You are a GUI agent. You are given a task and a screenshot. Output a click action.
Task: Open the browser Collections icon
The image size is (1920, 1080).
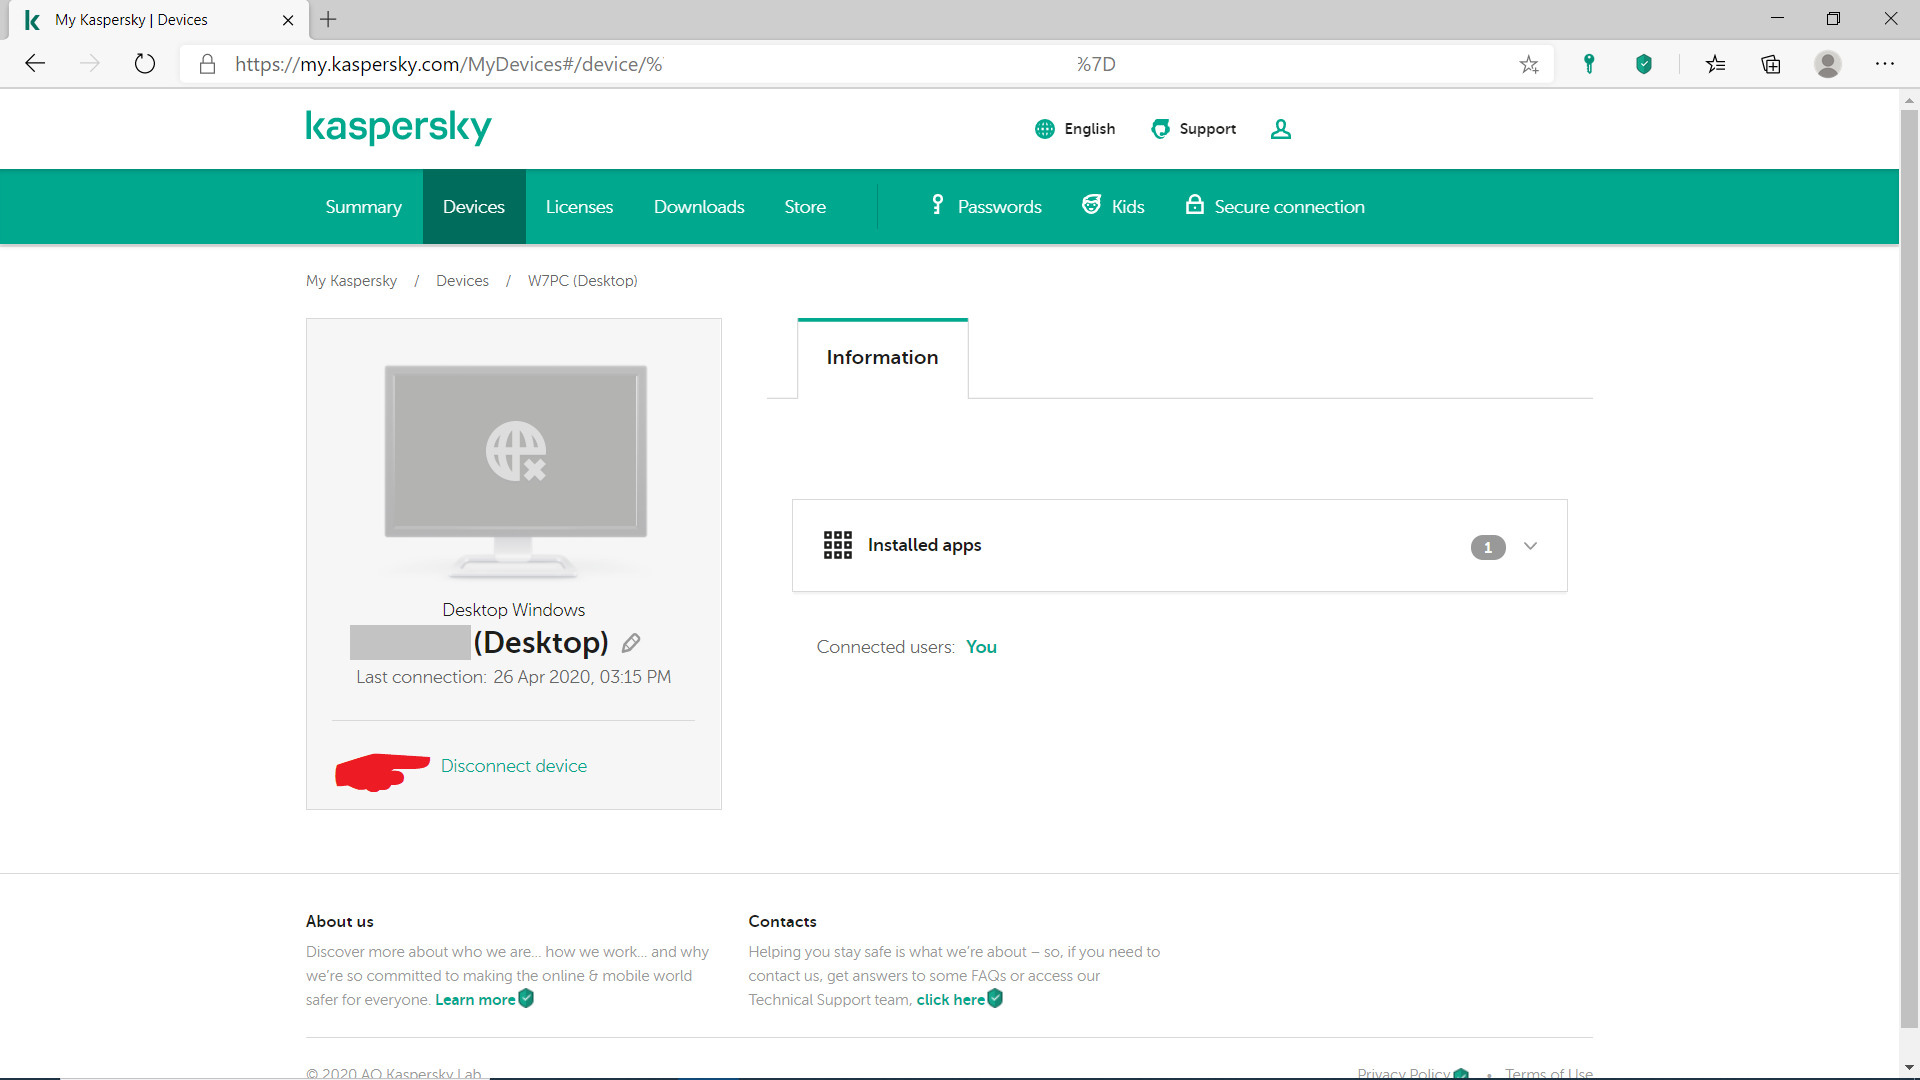click(x=1771, y=64)
